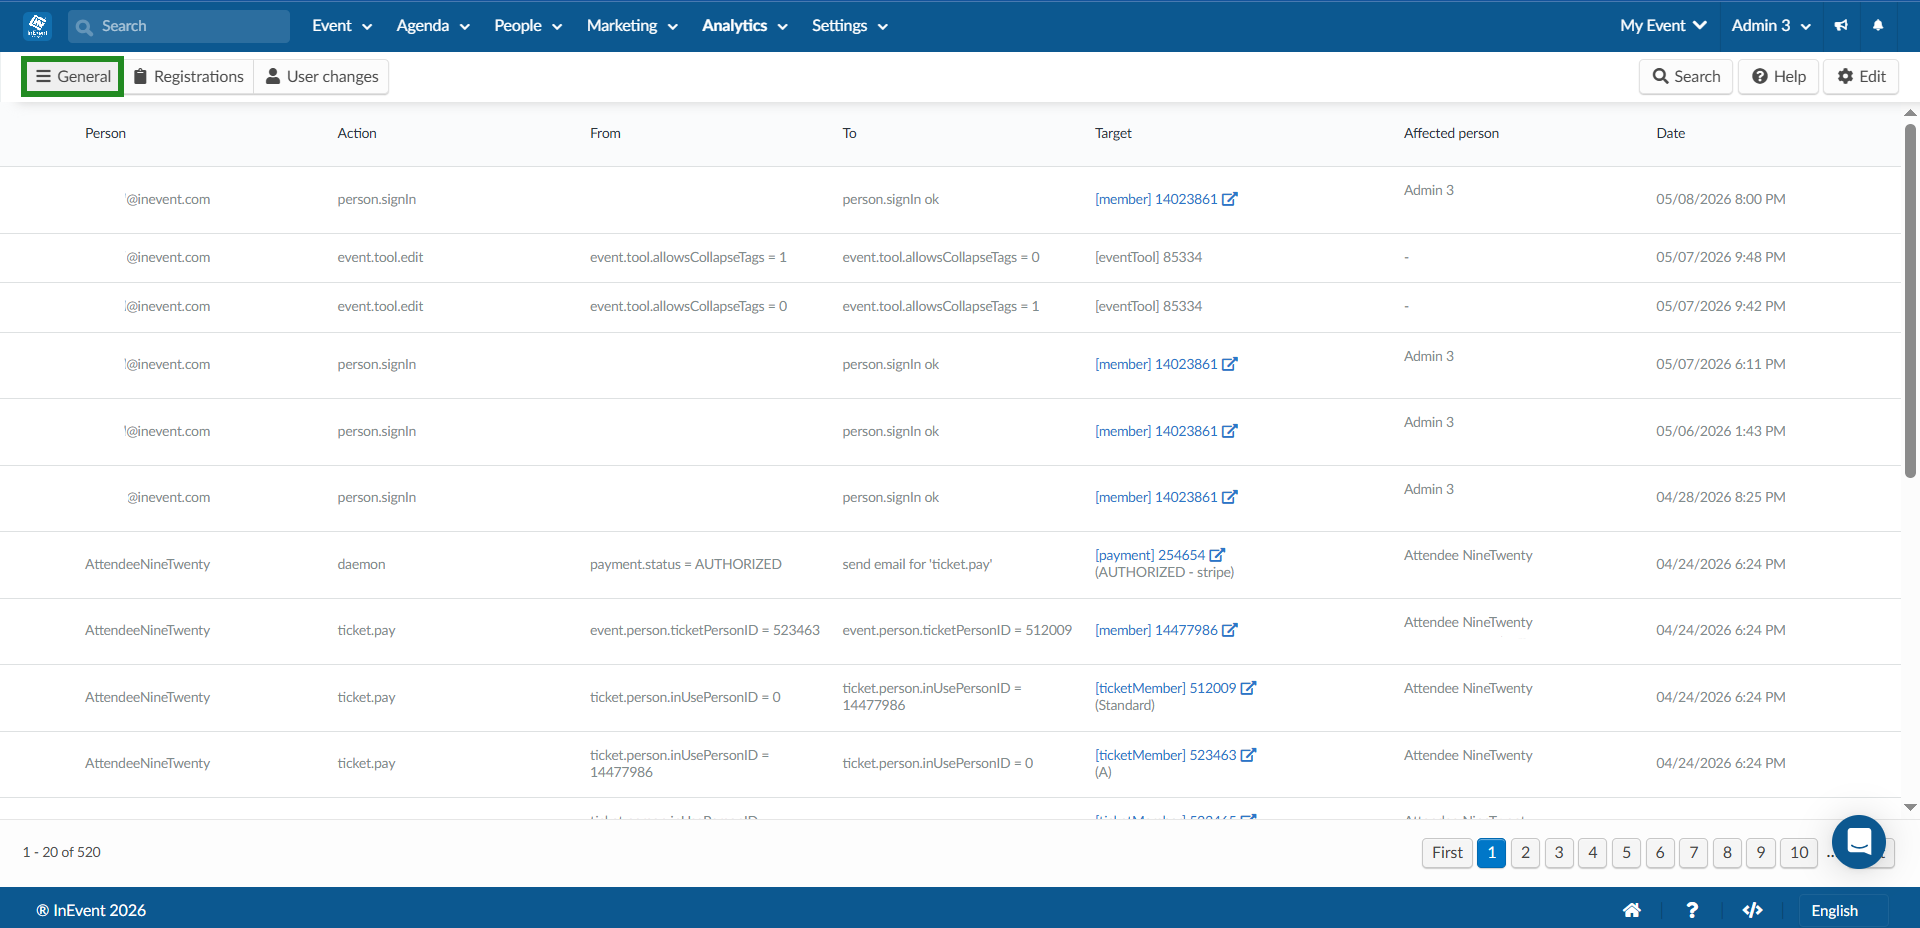
Task: Click the InEvent logo icon
Action: [x=37, y=26]
